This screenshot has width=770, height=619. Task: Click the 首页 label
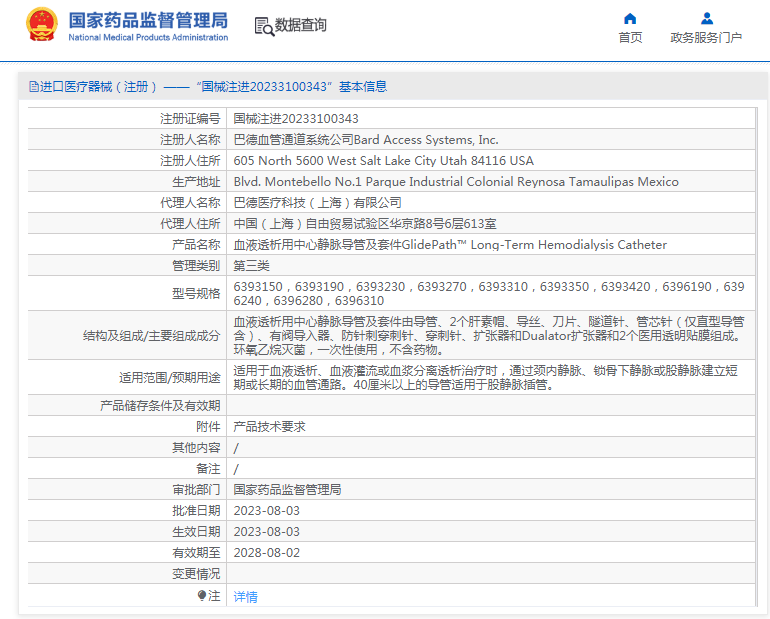coord(630,37)
